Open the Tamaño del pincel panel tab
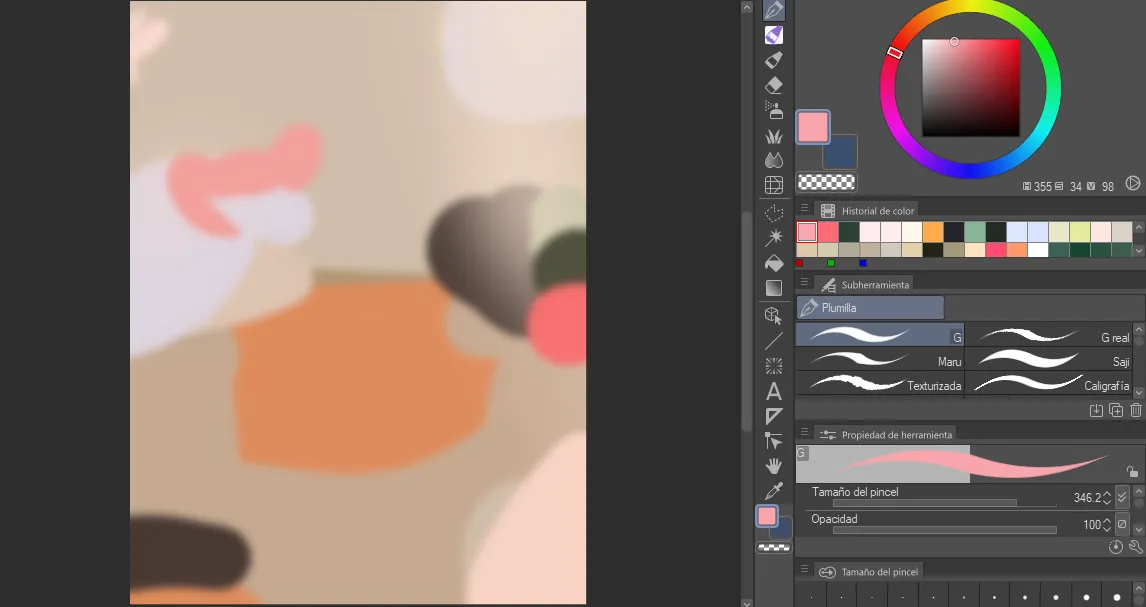 [x=869, y=572]
